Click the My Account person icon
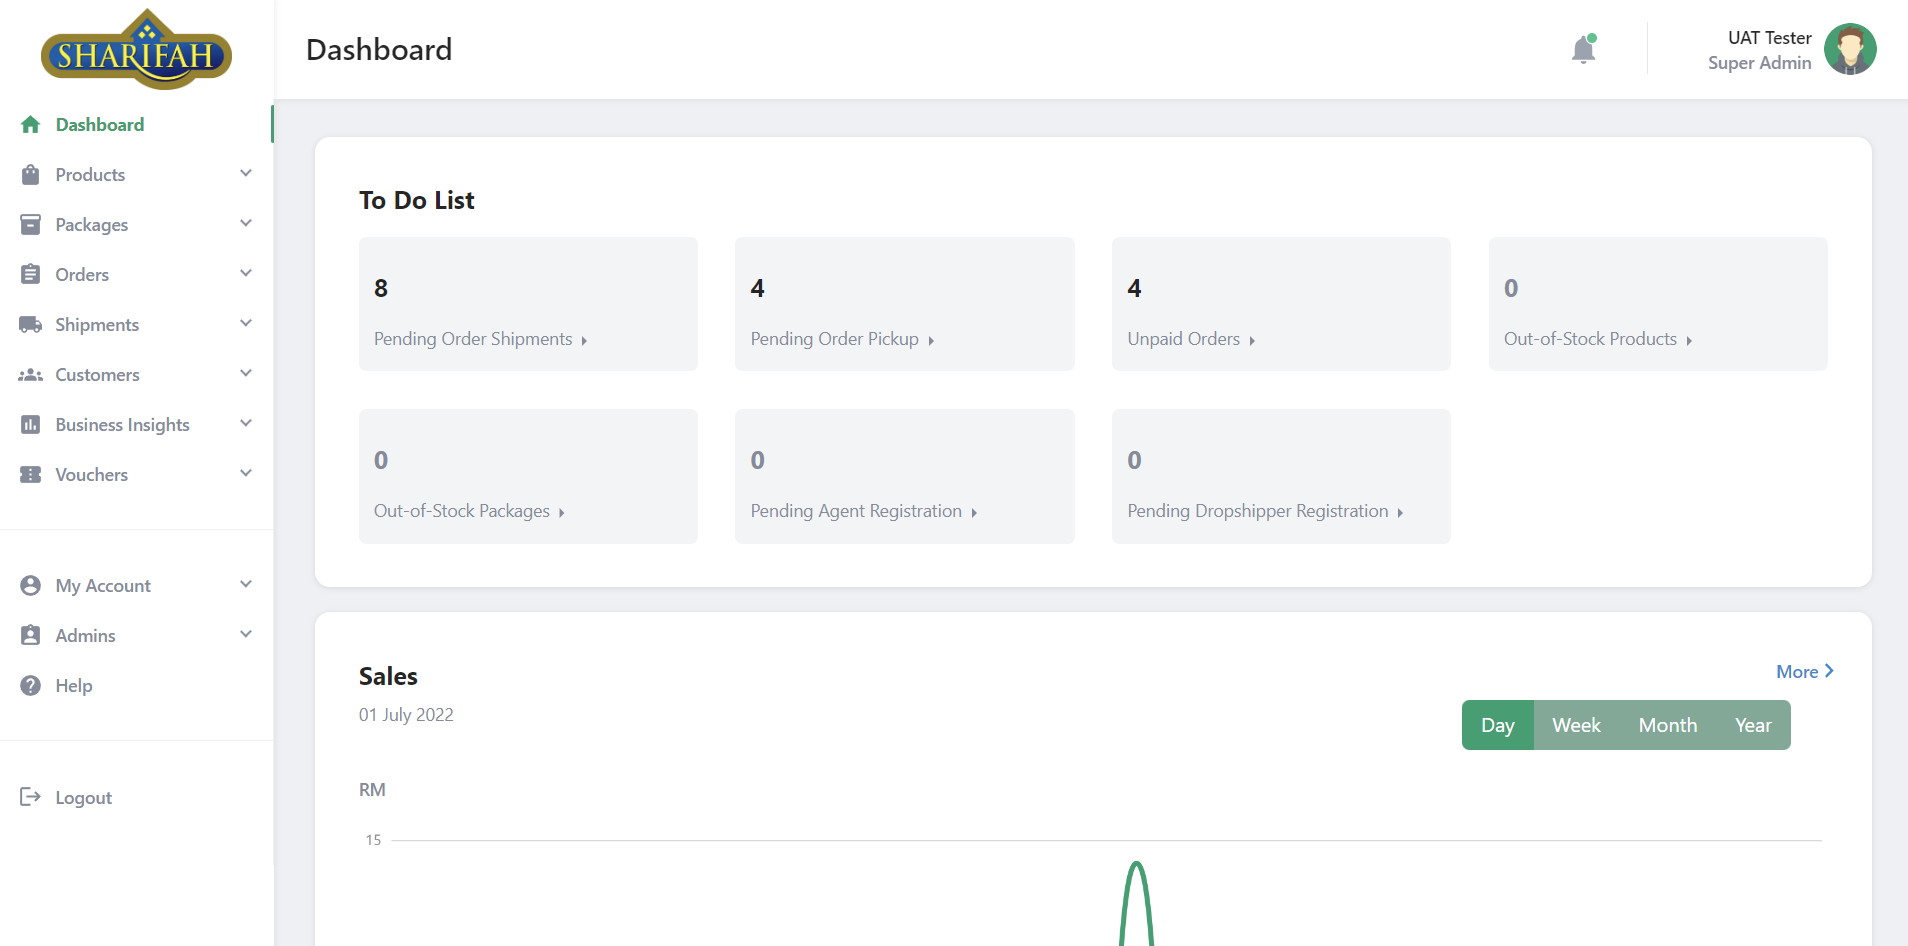 (x=31, y=586)
